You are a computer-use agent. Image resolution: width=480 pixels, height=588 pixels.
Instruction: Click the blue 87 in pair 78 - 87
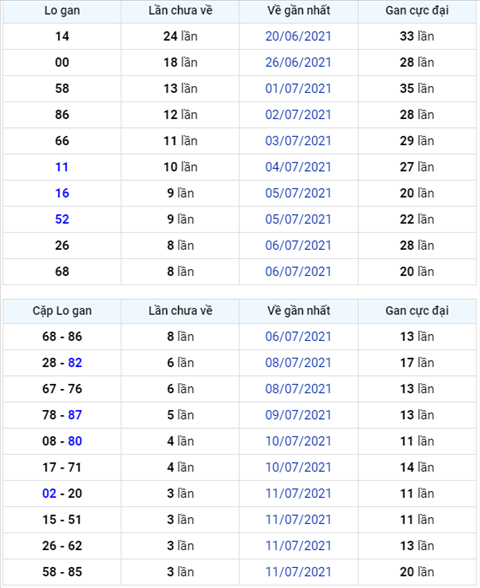(75, 415)
